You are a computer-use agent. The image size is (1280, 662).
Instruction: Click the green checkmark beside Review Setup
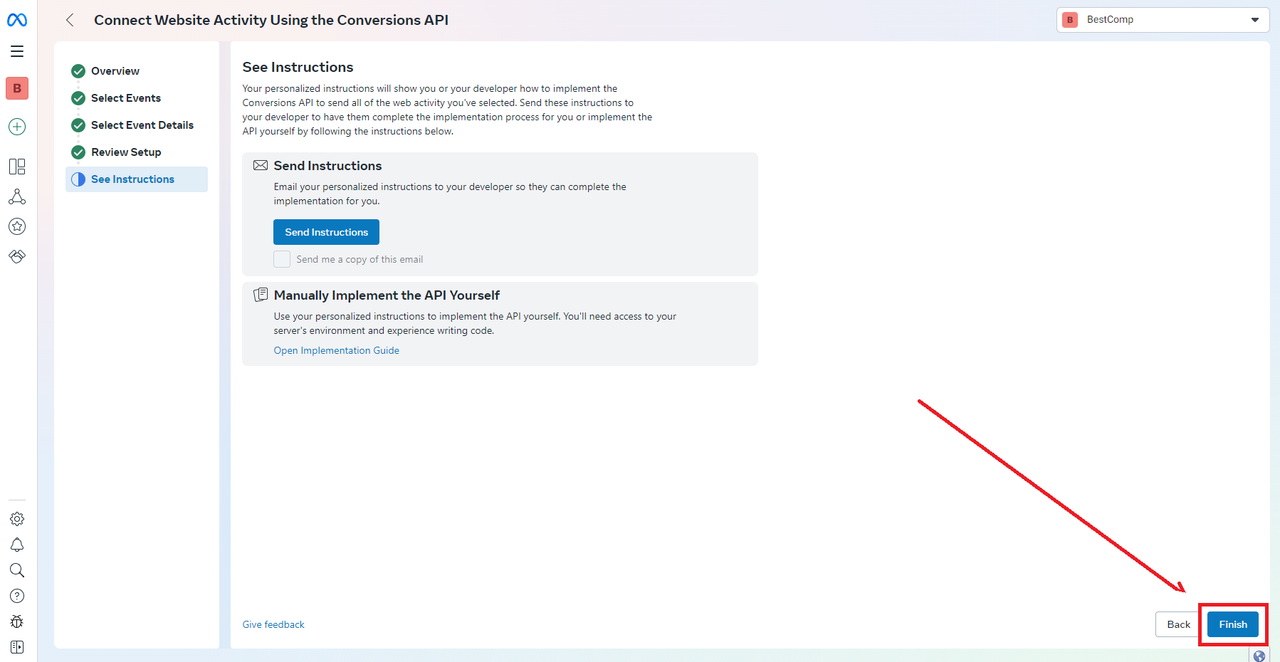pyautogui.click(x=78, y=152)
